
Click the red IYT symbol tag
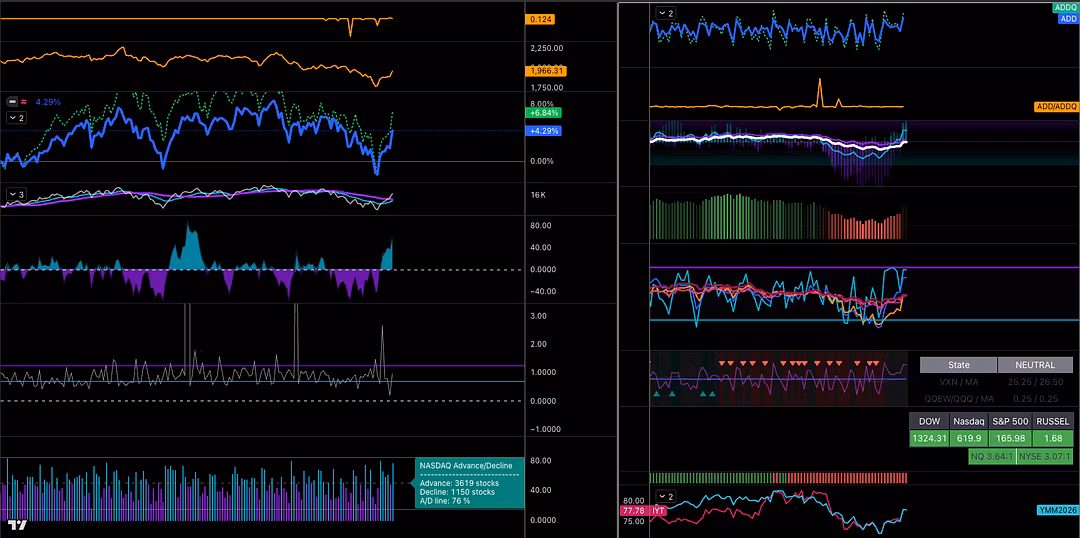coord(659,511)
